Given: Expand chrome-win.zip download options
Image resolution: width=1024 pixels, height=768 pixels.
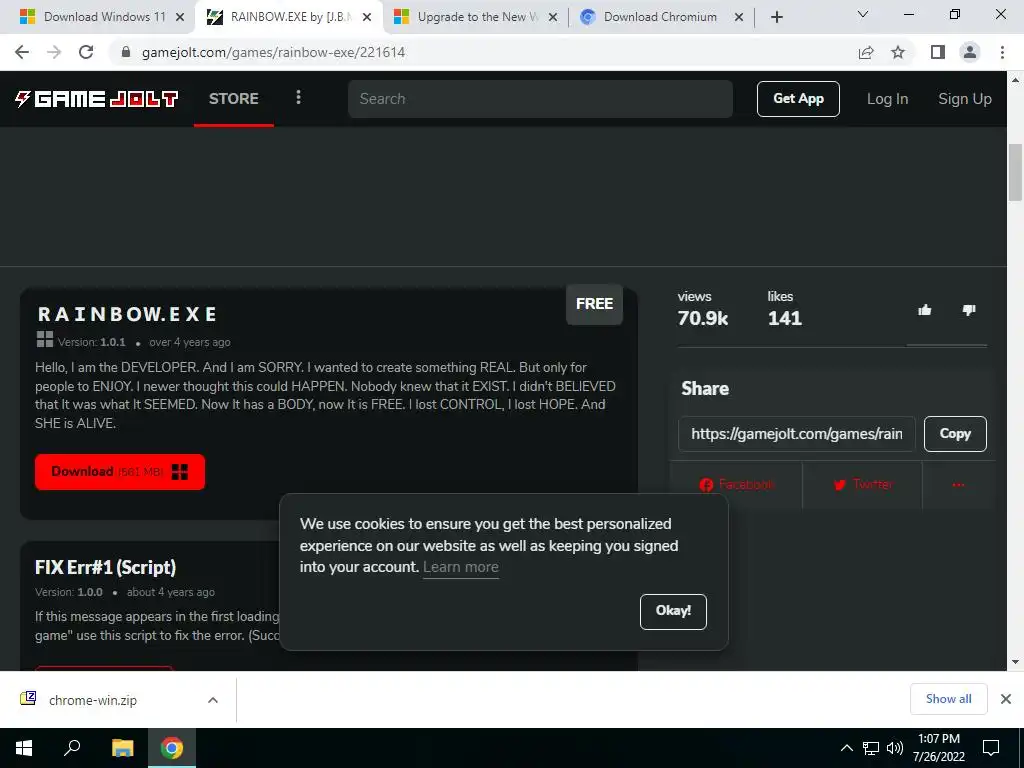Looking at the screenshot, I should point(213,700).
